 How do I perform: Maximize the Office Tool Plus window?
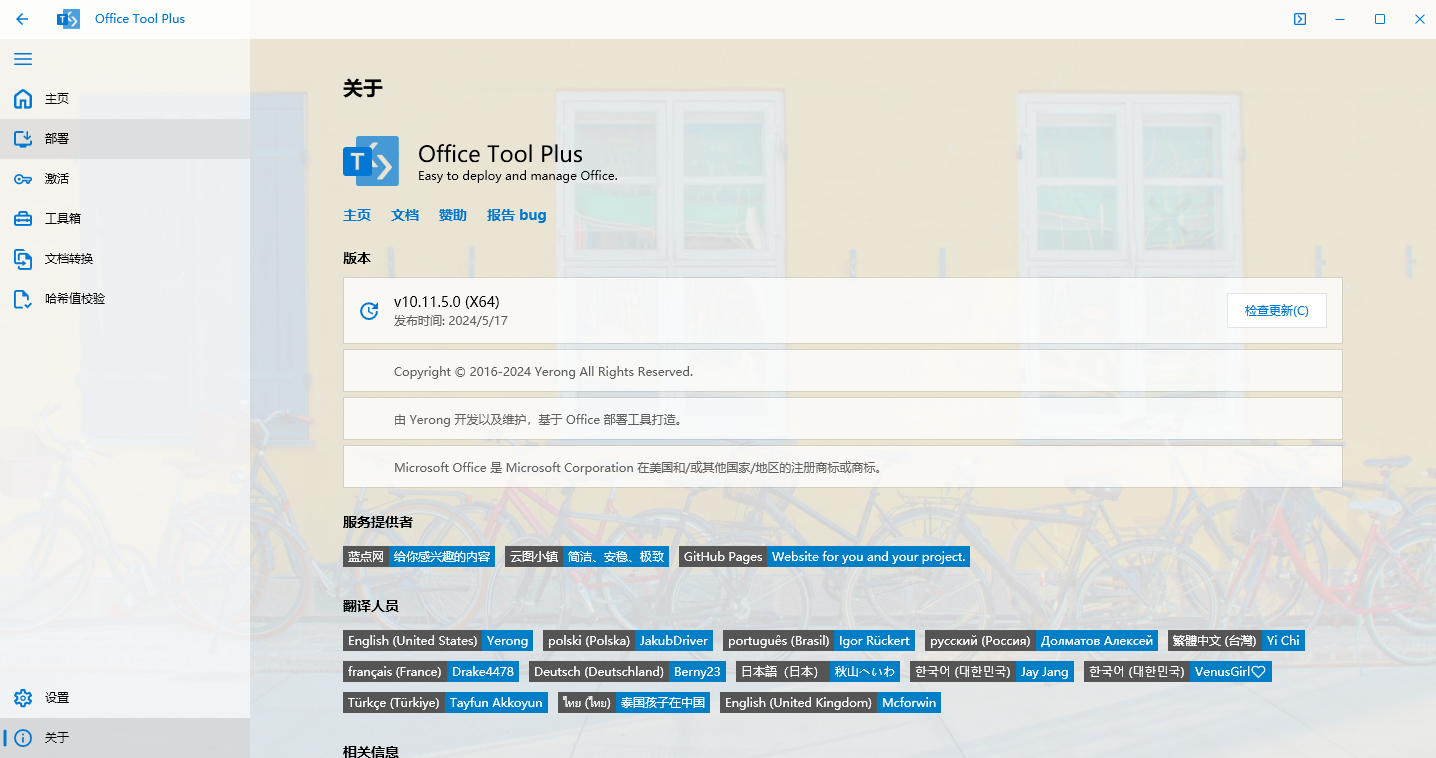(1380, 19)
